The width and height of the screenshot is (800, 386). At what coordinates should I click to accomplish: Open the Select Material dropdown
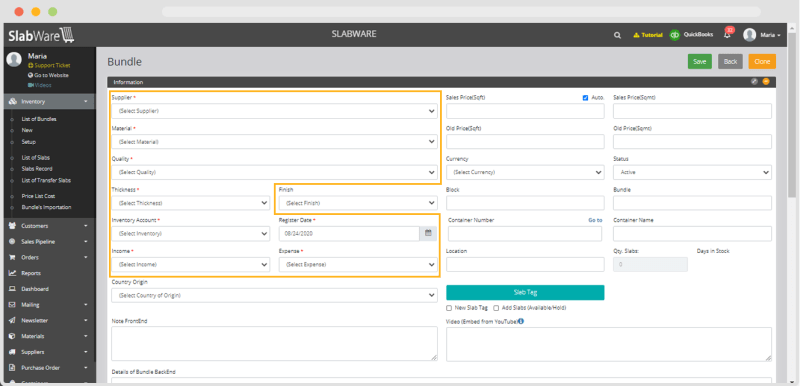tap(274, 142)
